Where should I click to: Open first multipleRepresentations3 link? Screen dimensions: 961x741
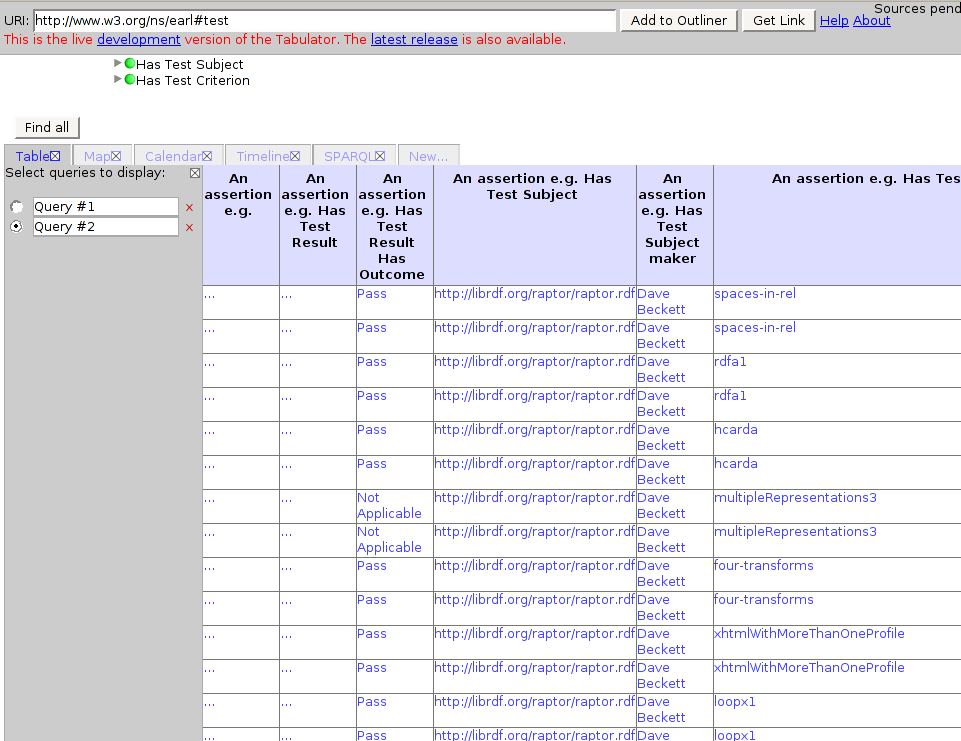pyautogui.click(x=796, y=498)
